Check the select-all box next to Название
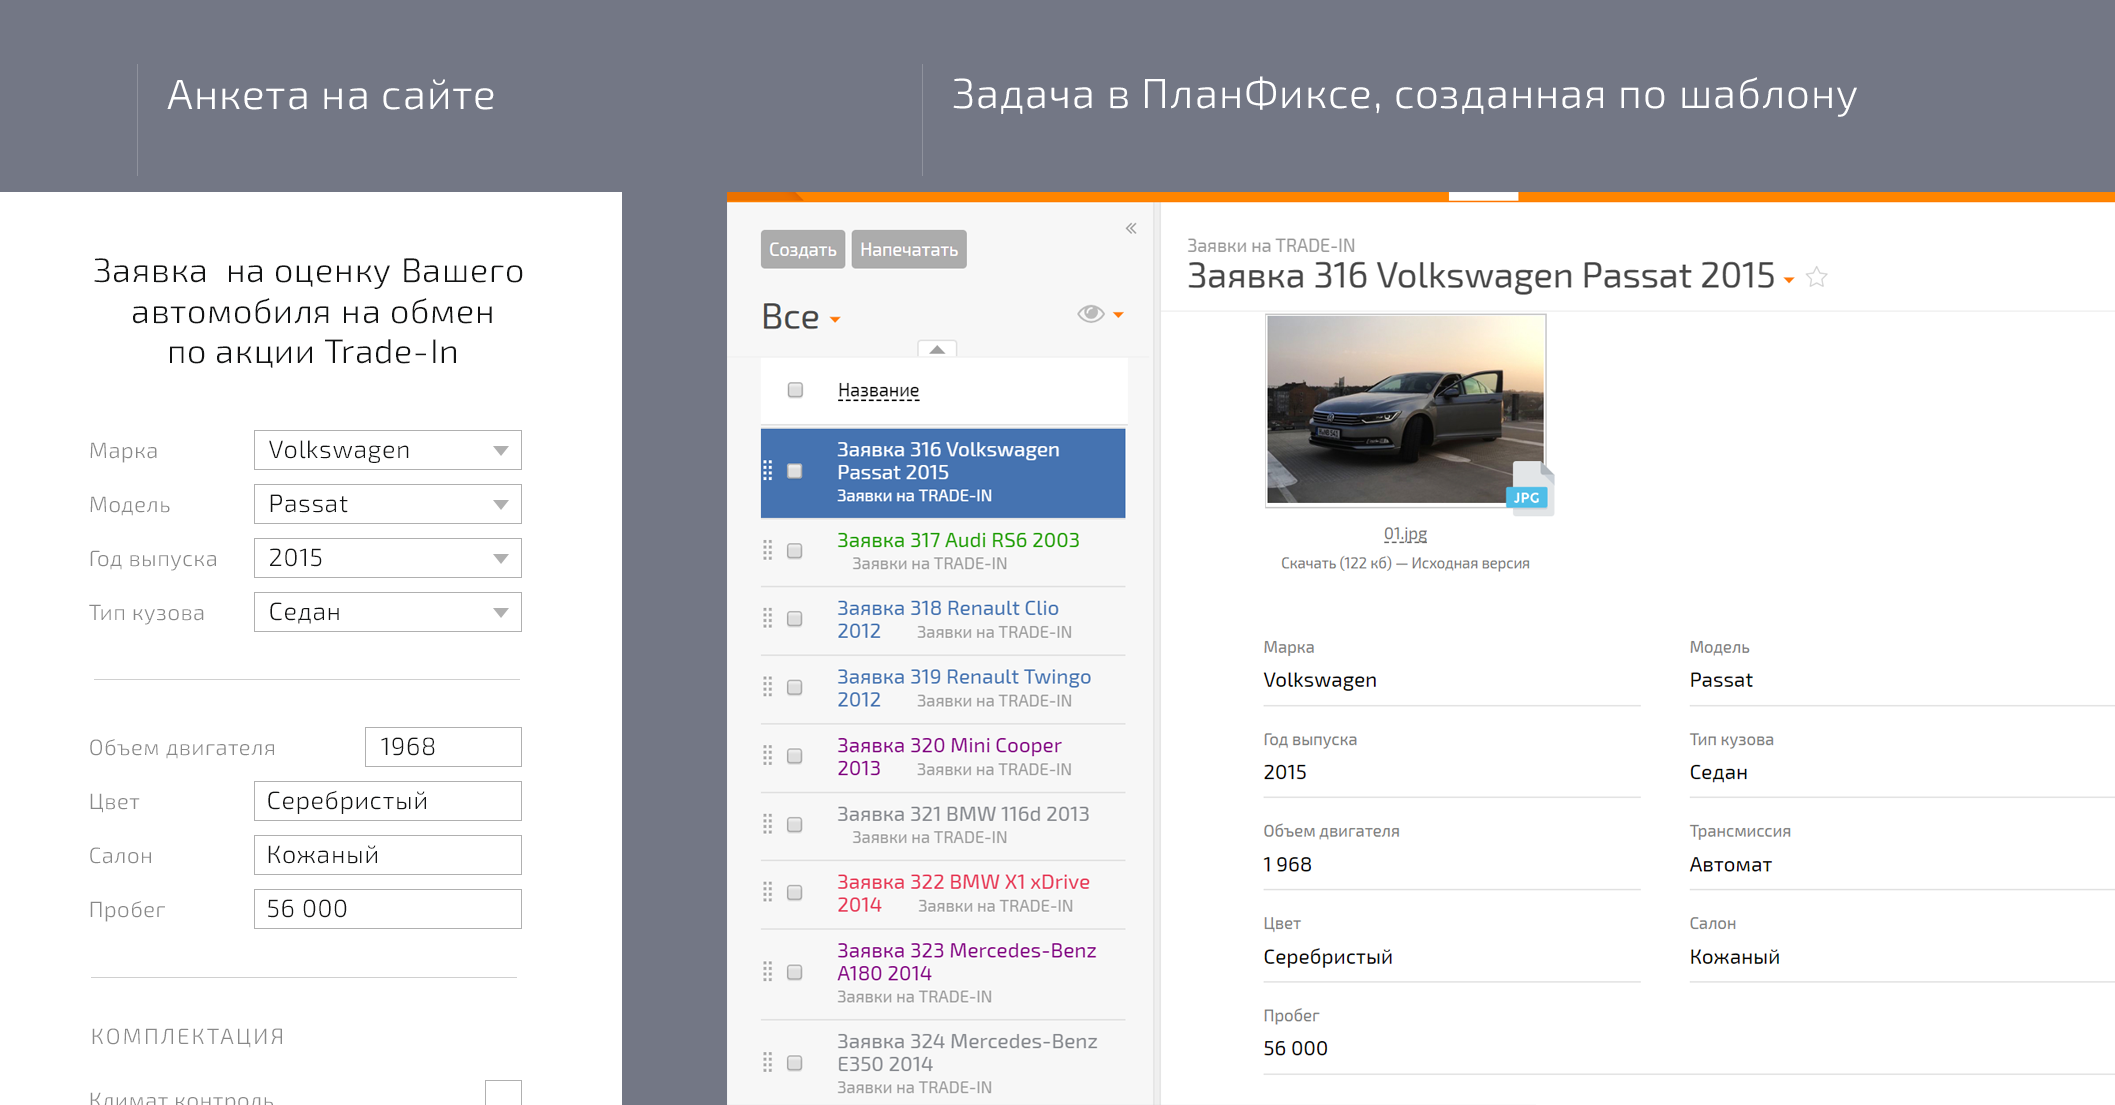 pyautogui.click(x=795, y=390)
